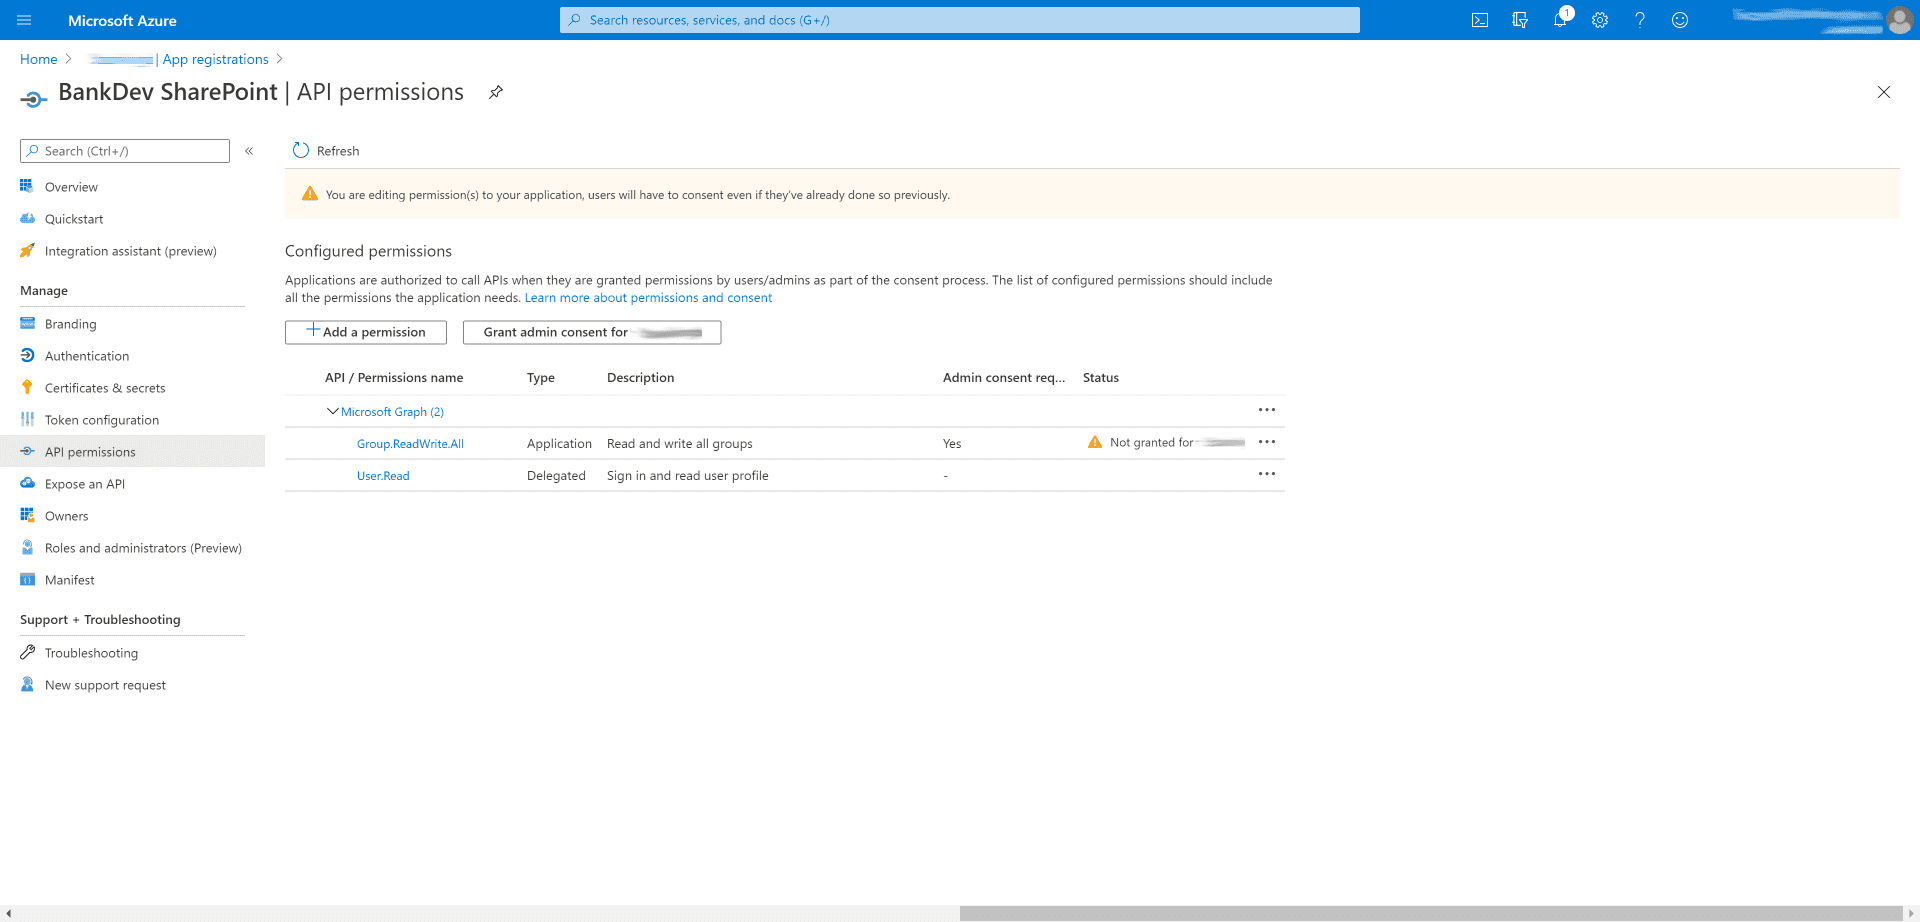Focus the top Search resources field

(x=960, y=20)
